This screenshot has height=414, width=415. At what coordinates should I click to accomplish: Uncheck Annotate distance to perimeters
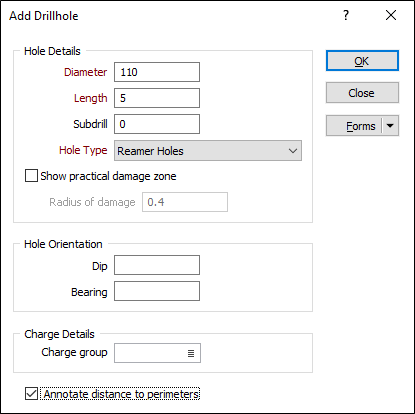(x=31, y=394)
